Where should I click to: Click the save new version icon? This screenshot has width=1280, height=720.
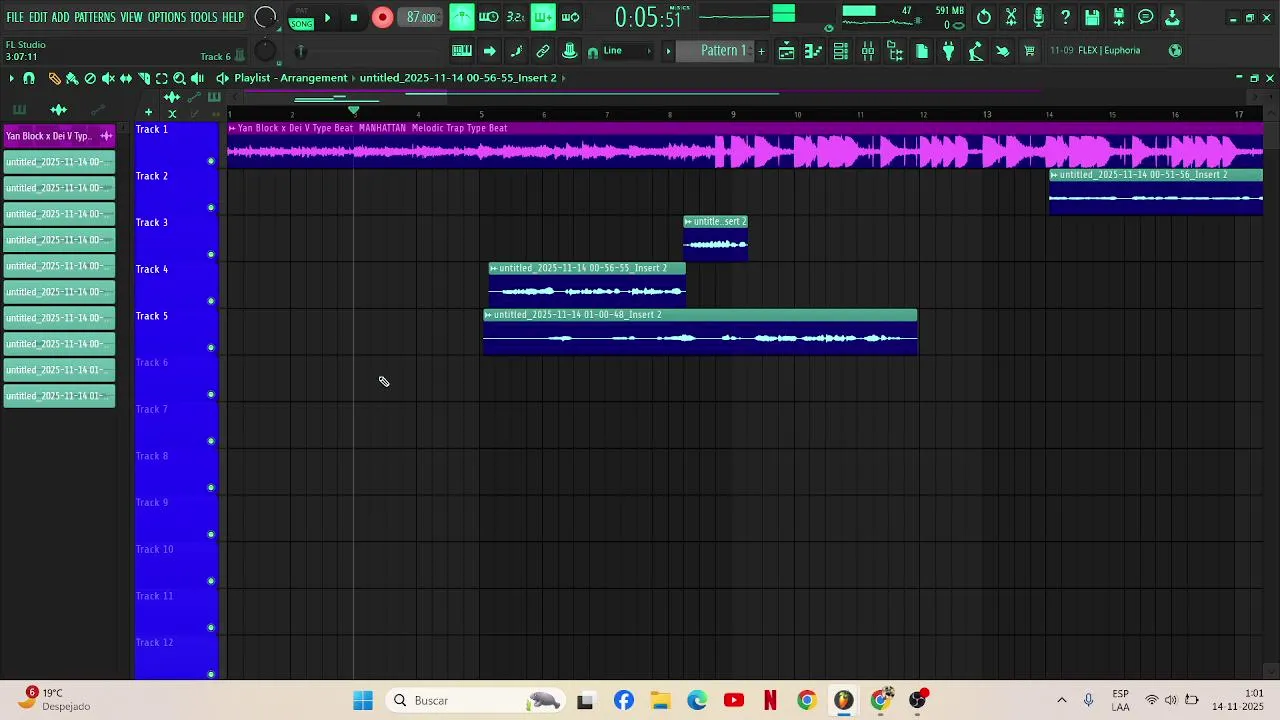point(1119,17)
